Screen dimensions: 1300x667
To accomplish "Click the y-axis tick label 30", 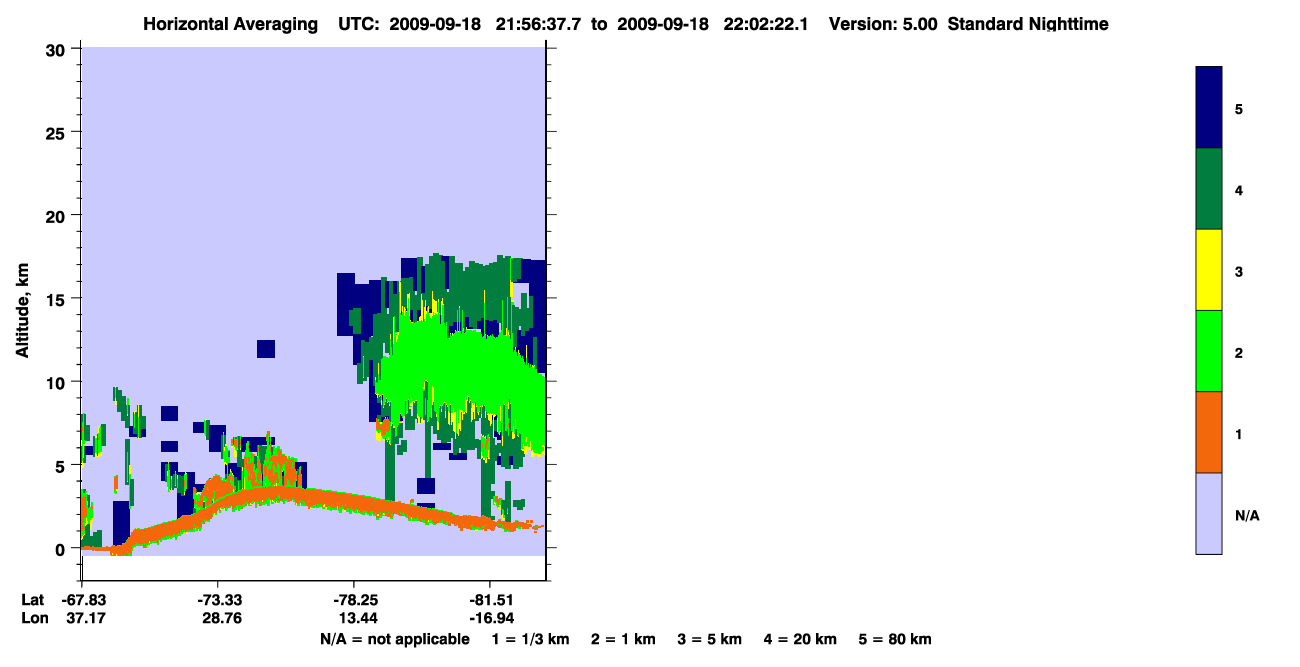I will (57, 49).
